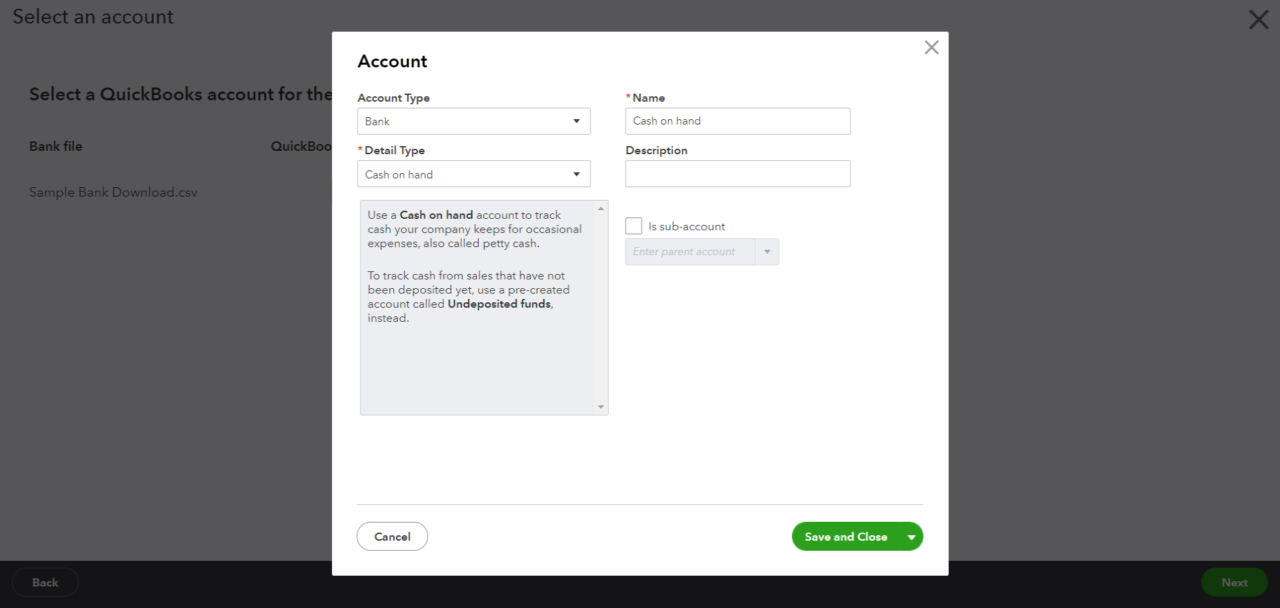Screen dimensions: 1280x608
Task: Click the Account dialog title
Action: pos(392,61)
